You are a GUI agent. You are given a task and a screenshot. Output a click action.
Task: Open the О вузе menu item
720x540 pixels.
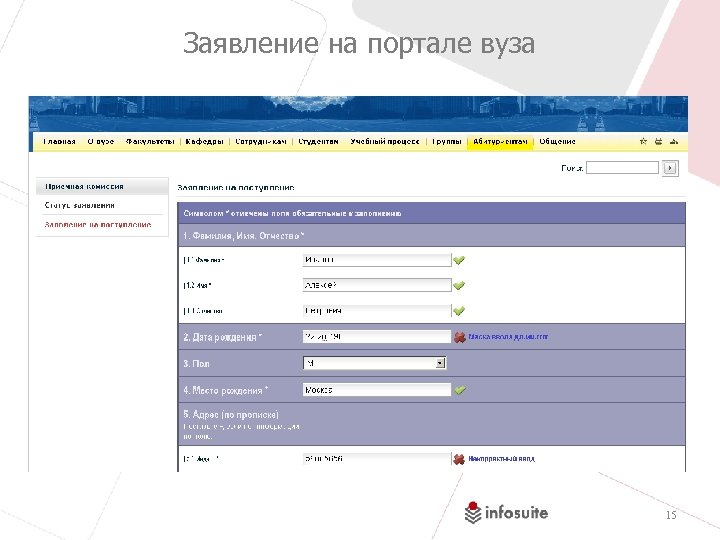click(x=101, y=141)
